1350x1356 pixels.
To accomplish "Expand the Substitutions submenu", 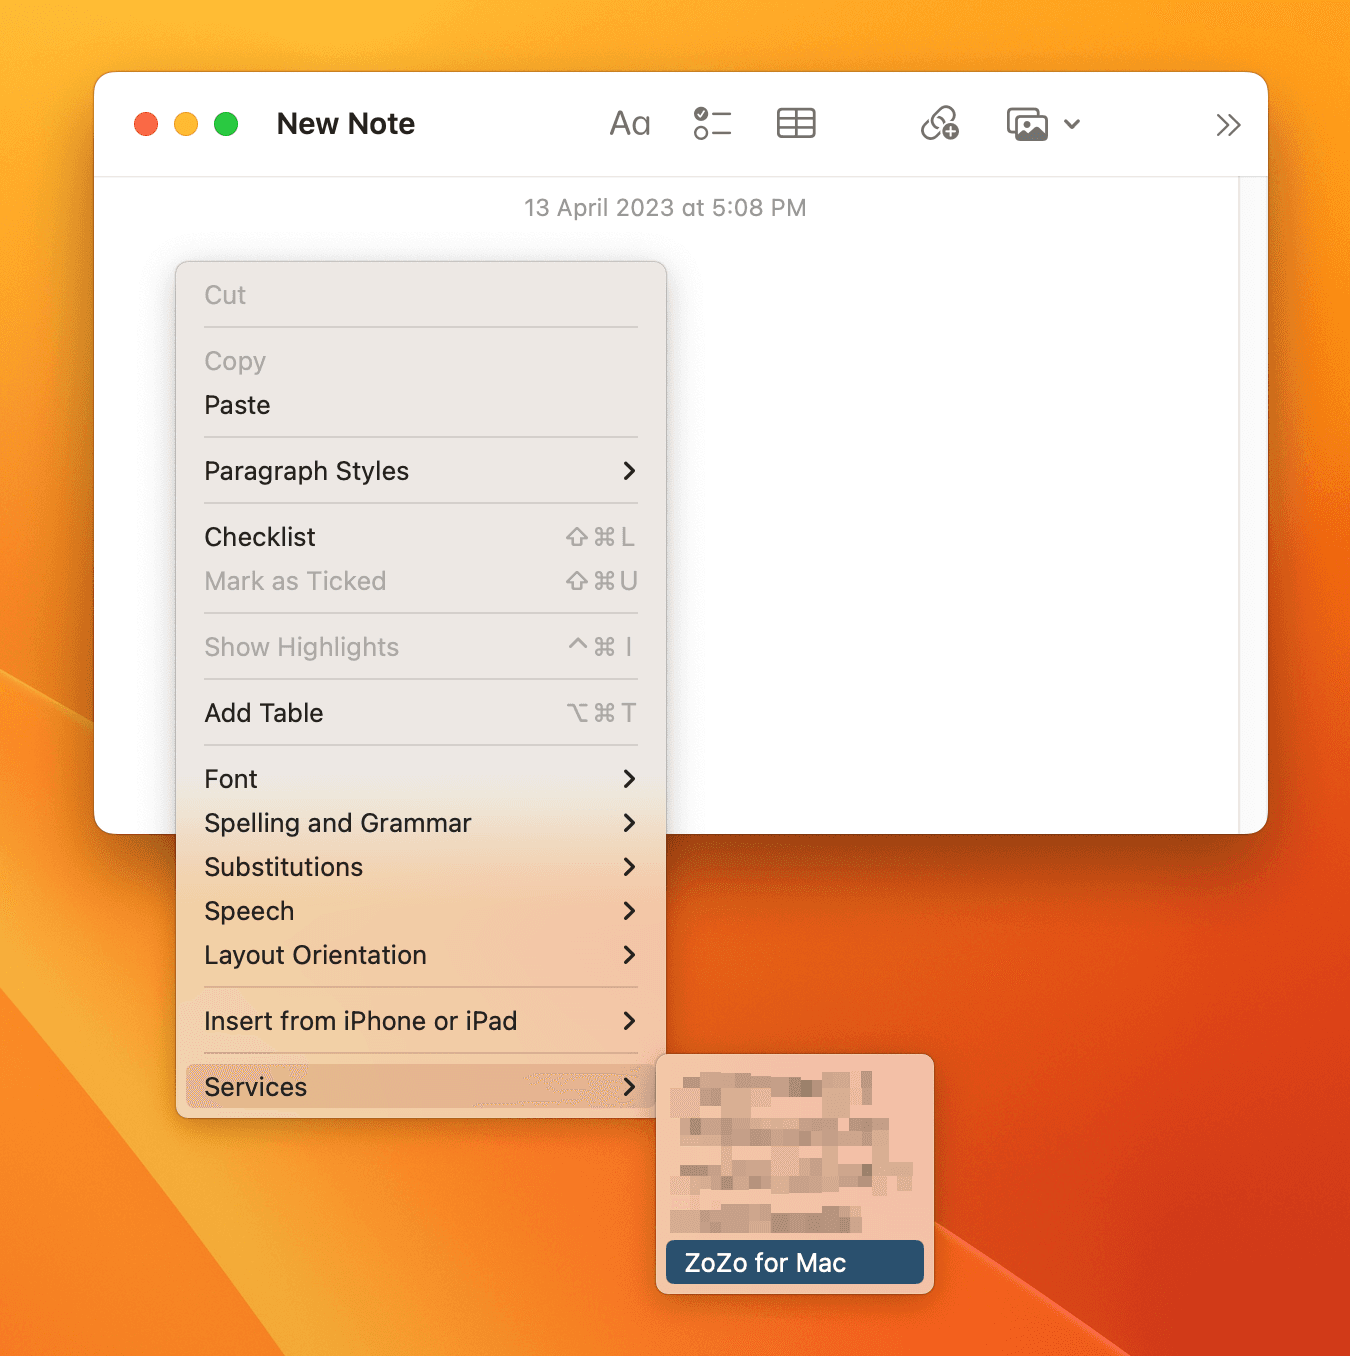I will point(421,867).
